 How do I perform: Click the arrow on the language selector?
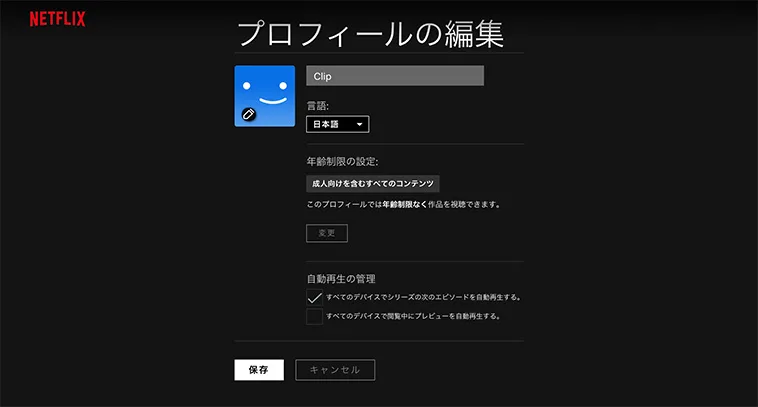(x=359, y=125)
